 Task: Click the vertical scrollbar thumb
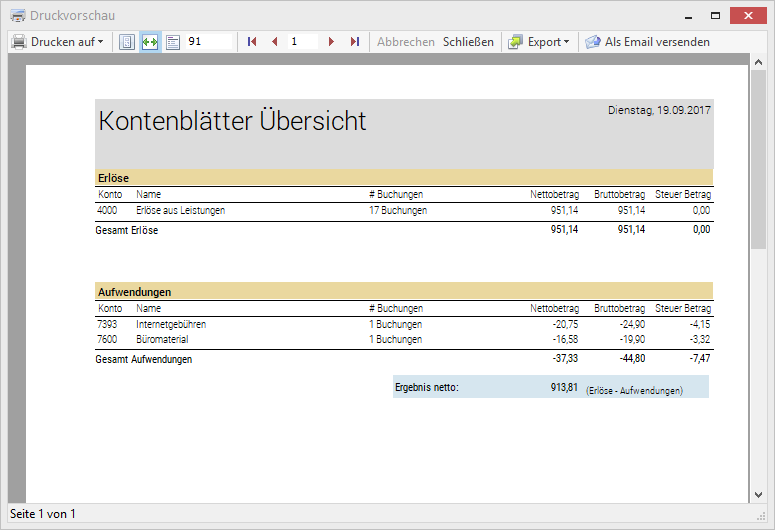[x=759, y=160]
